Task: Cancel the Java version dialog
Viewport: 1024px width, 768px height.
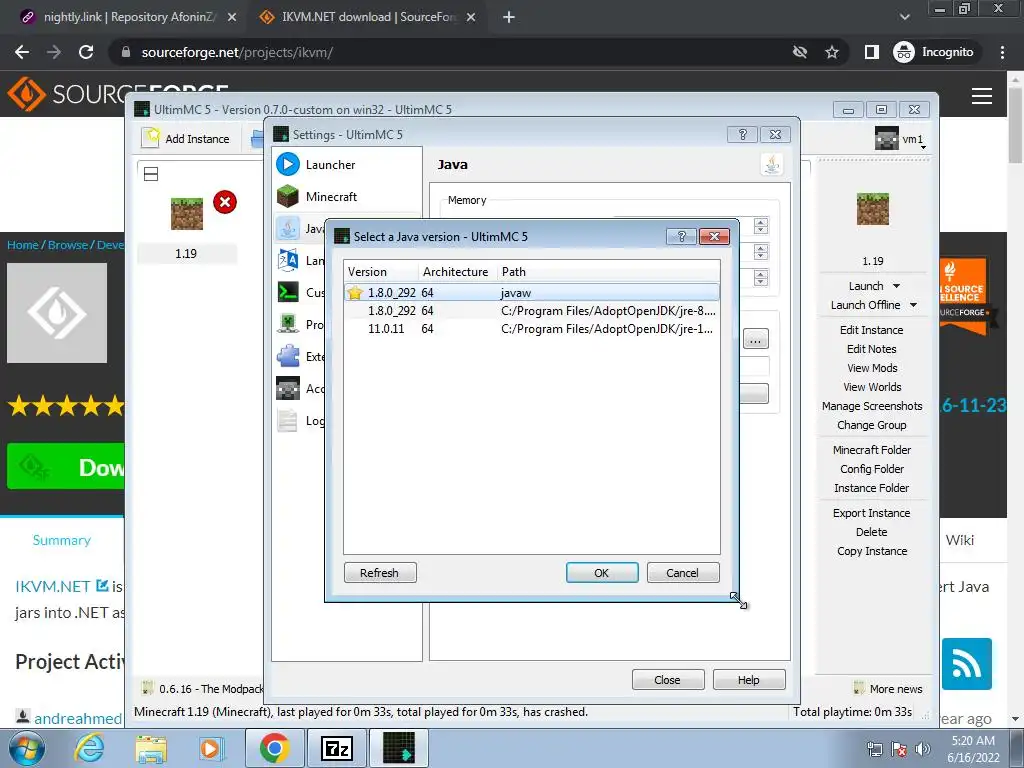Action: click(x=683, y=573)
